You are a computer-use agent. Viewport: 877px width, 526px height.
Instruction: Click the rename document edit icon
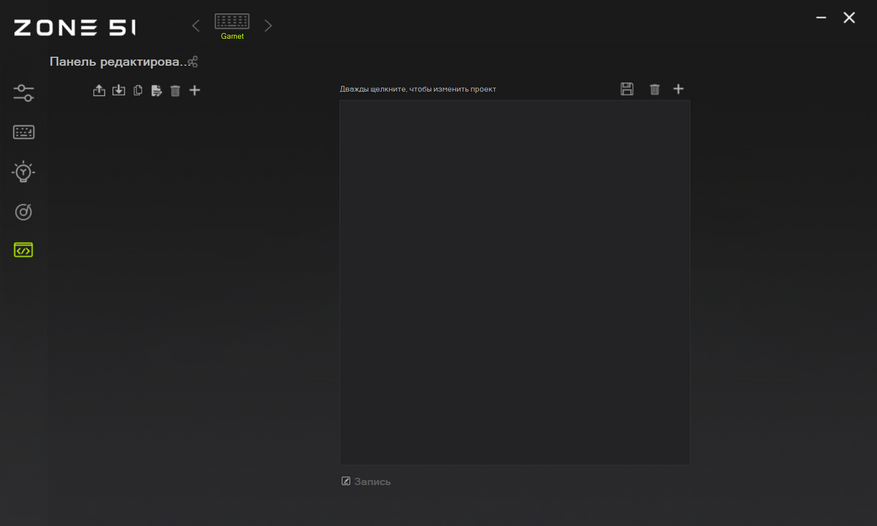click(157, 90)
